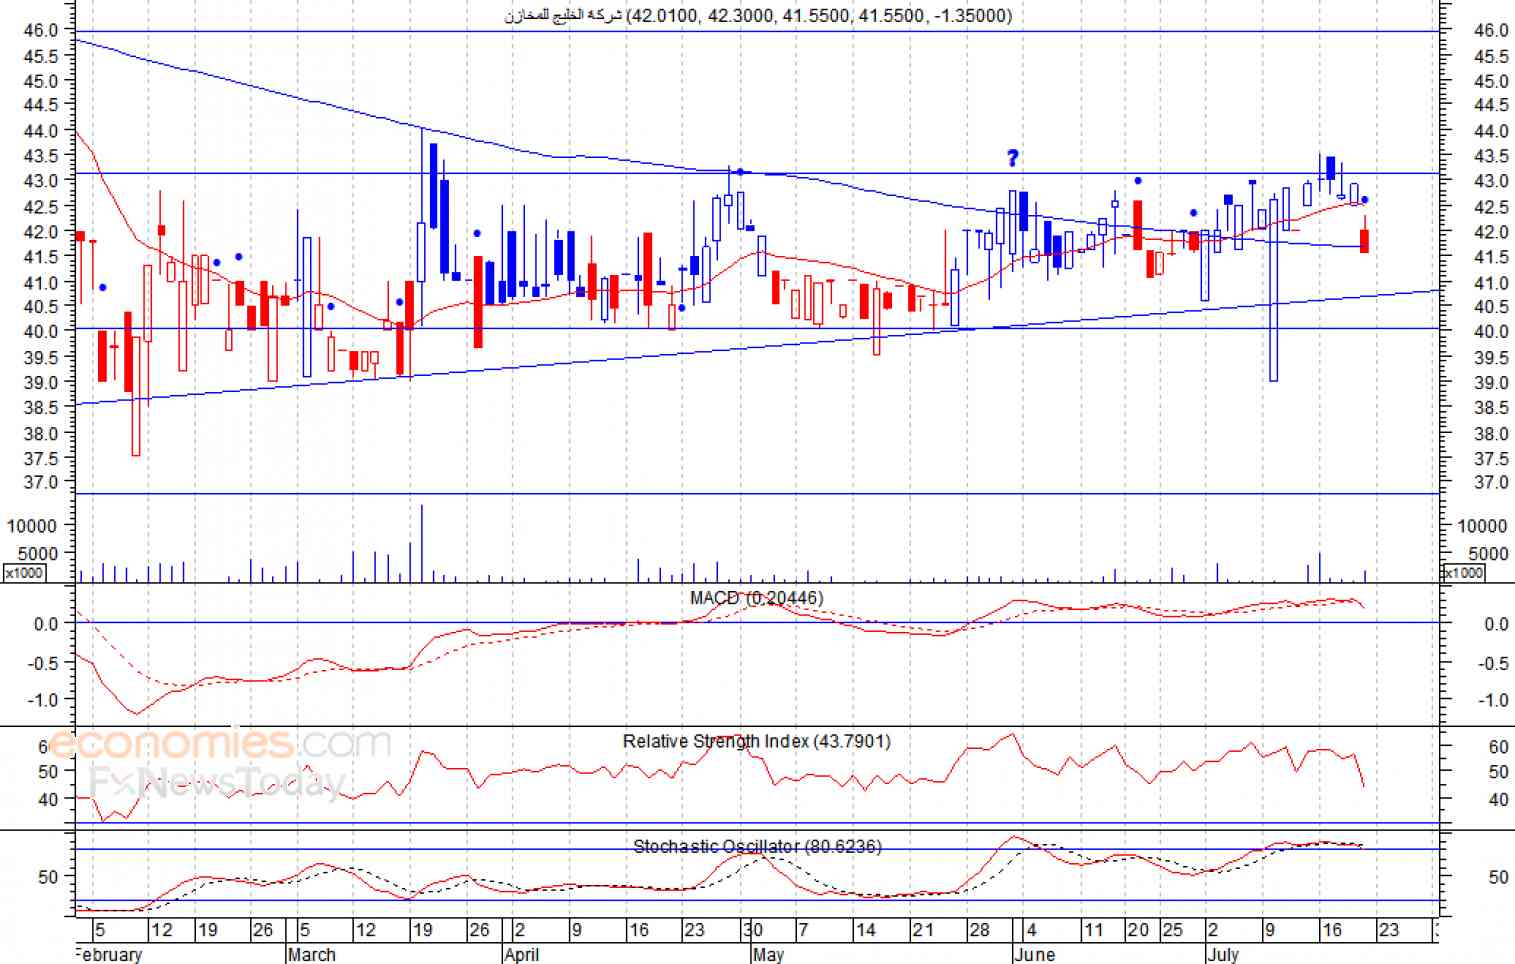Click the "11" date tick label
Screen dimensions: 1515x964
pos(1094,930)
